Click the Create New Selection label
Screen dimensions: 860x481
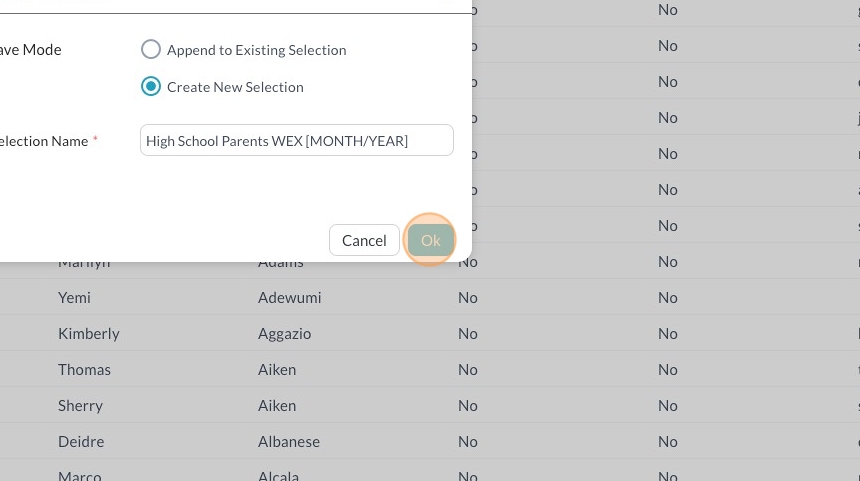click(x=235, y=87)
